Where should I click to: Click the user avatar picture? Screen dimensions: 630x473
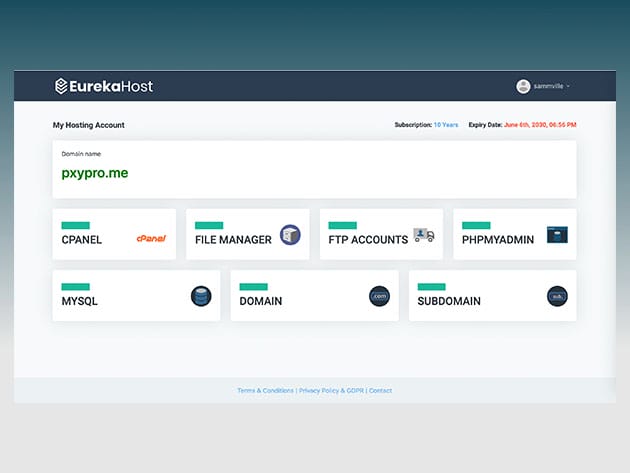point(523,86)
